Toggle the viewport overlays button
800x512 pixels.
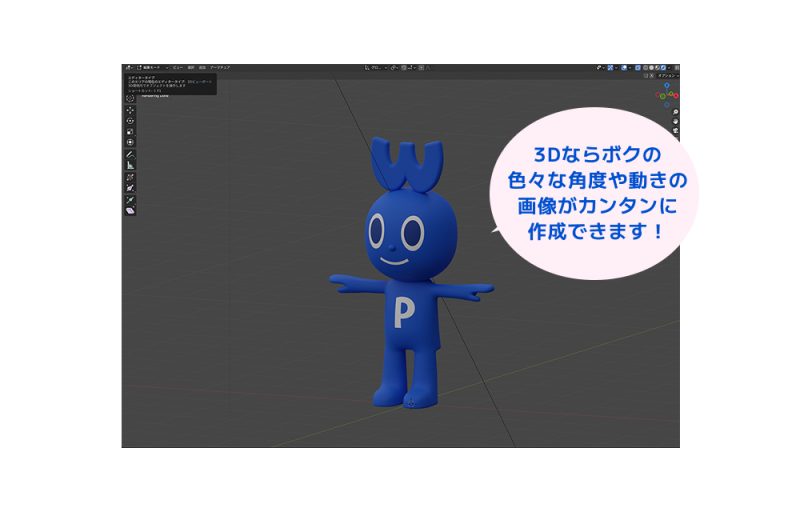(x=626, y=68)
